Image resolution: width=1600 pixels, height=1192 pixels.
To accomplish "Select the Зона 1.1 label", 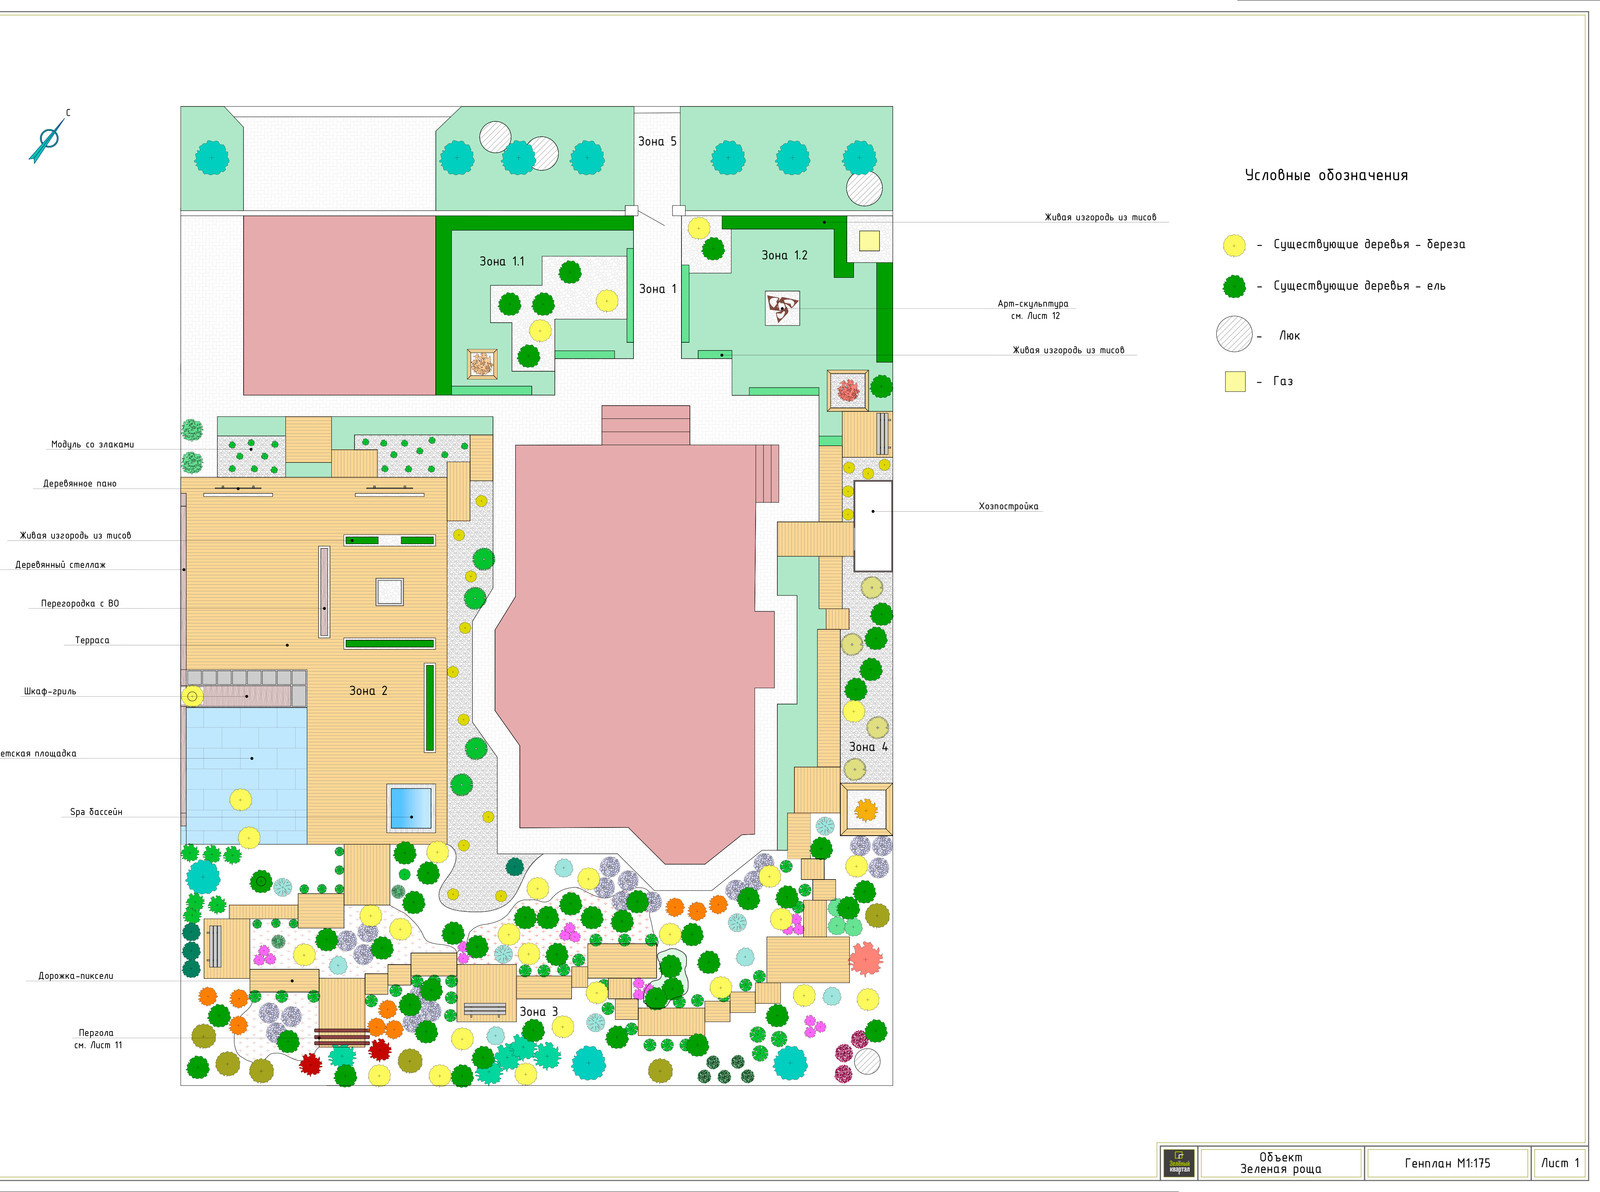I will [x=501, y=261].
